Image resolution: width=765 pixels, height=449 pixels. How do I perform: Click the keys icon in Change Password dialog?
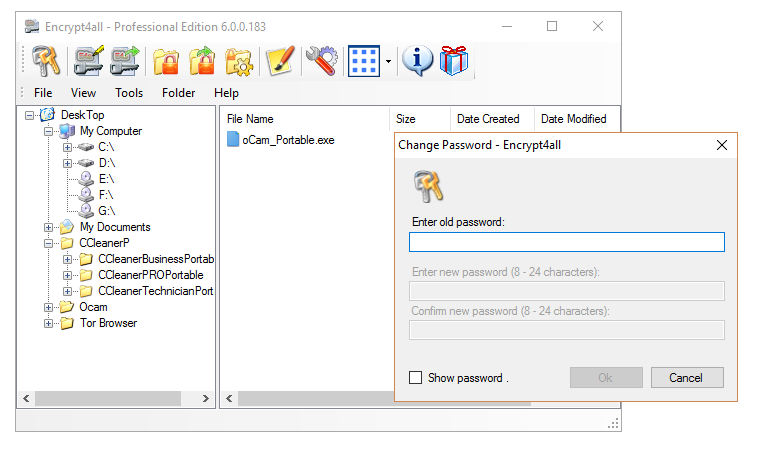[x=428, y=186]
